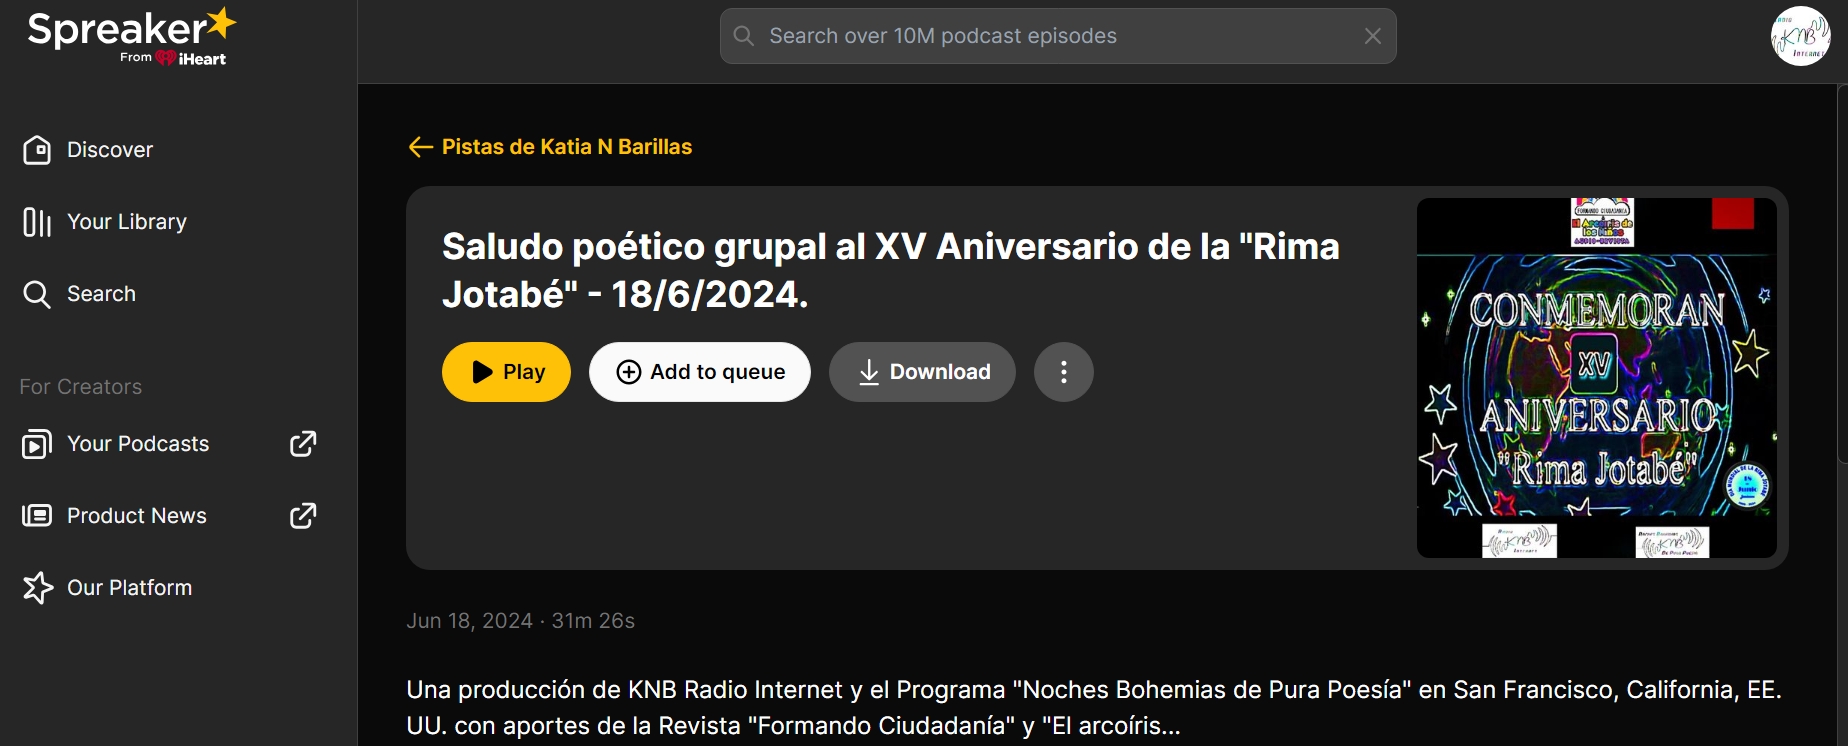Open the Discover menu item

[88, 150]
